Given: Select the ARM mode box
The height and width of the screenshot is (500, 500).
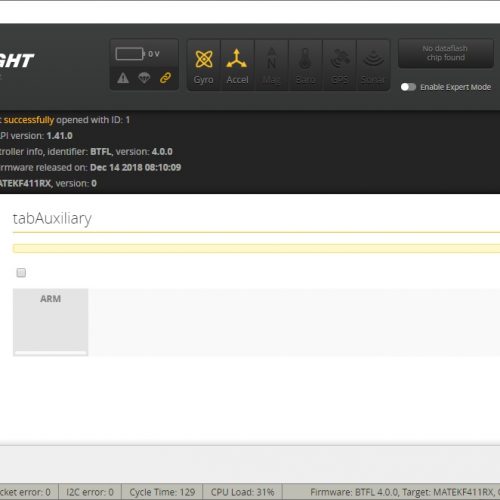Looking at the screenshot, I should tap(50, 322).
